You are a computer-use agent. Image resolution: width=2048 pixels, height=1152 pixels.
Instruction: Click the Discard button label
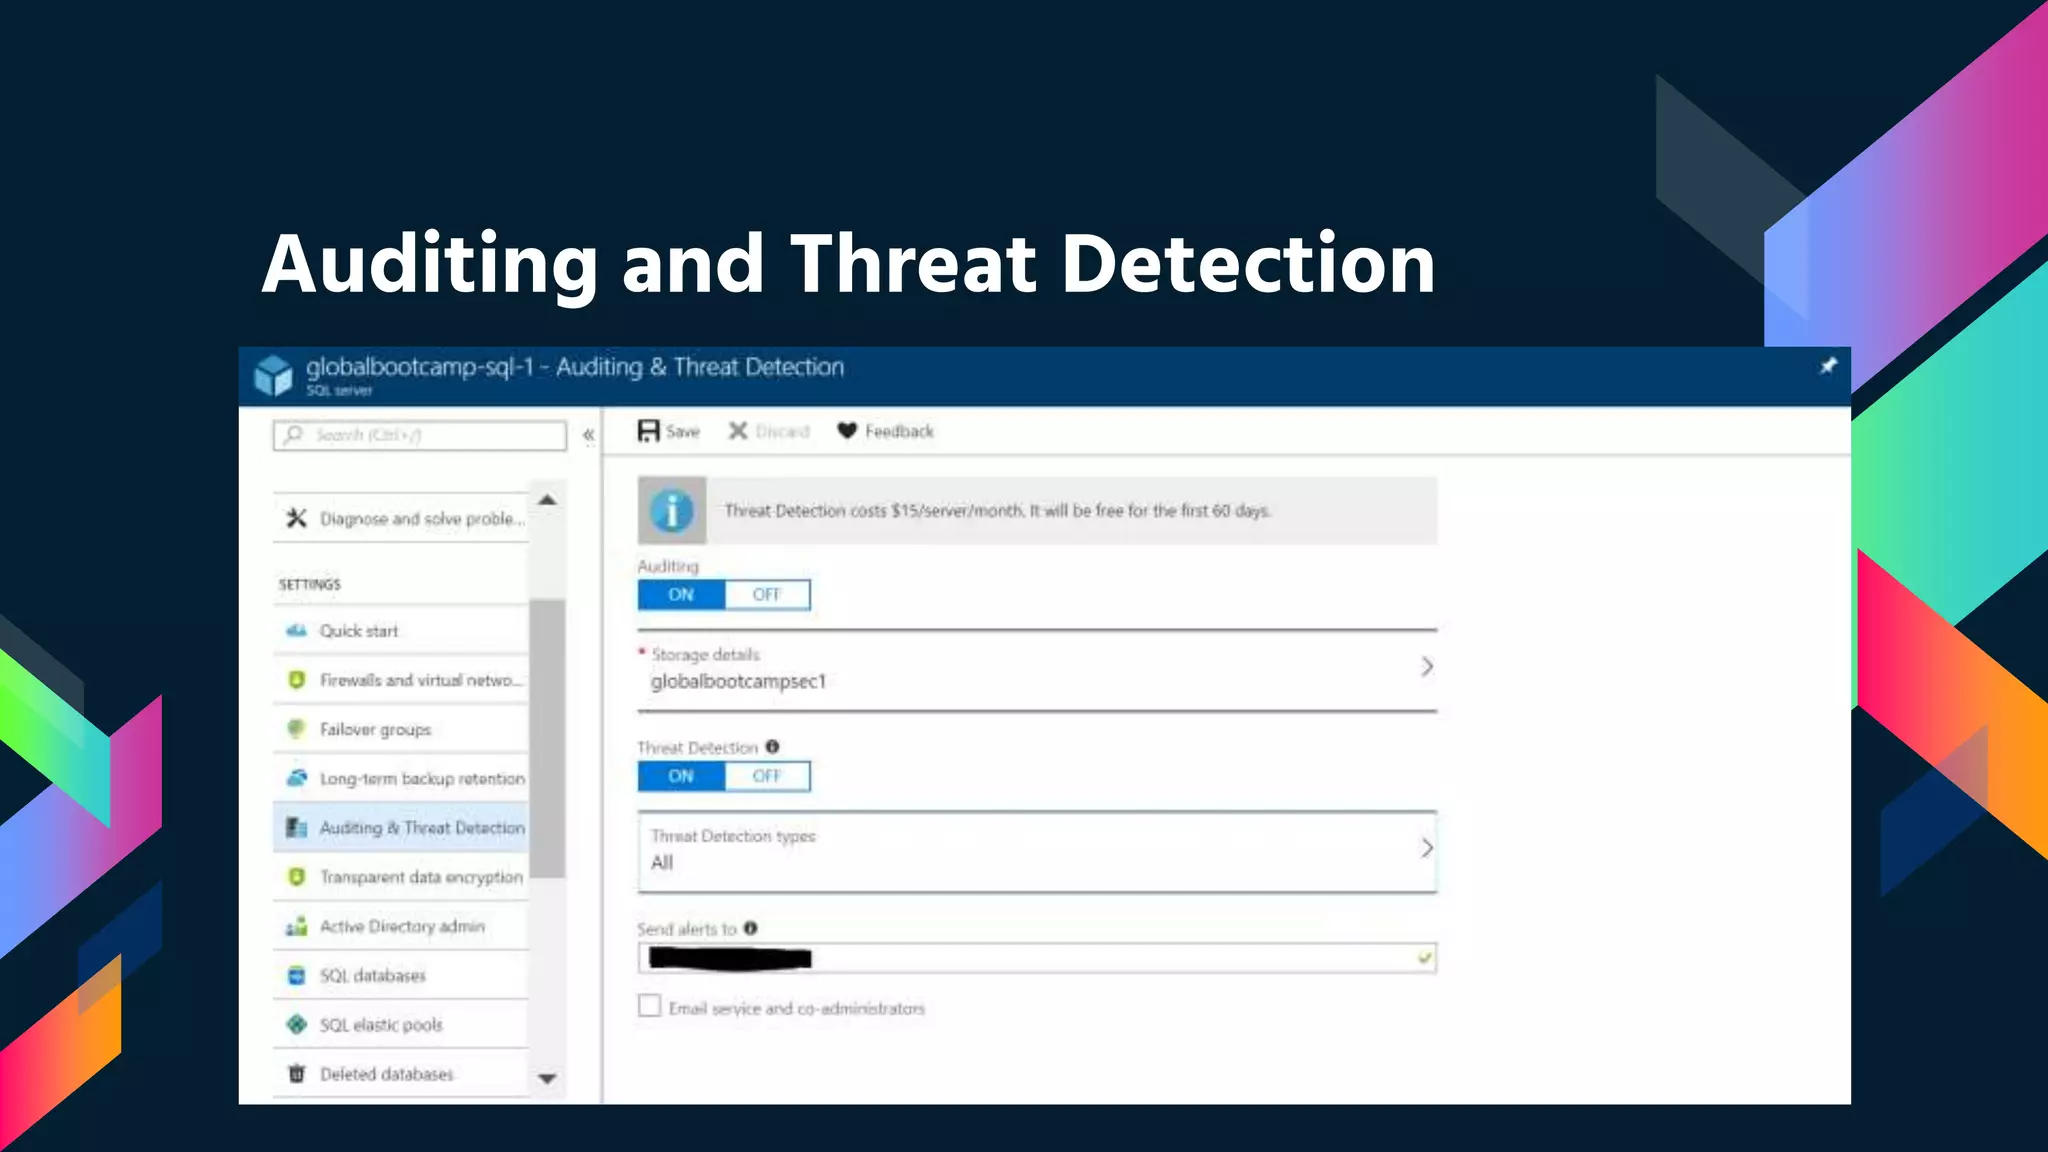point(783,432)
